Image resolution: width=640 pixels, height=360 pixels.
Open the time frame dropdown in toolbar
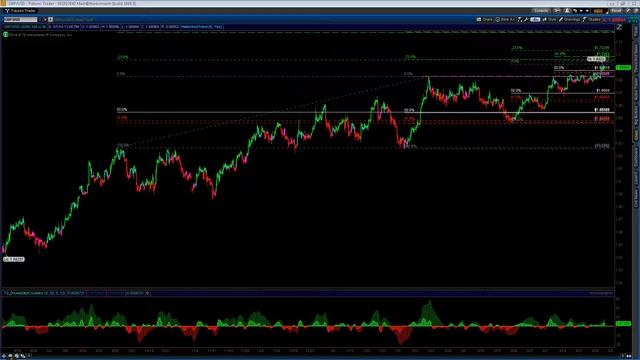[x=535, y=20]
